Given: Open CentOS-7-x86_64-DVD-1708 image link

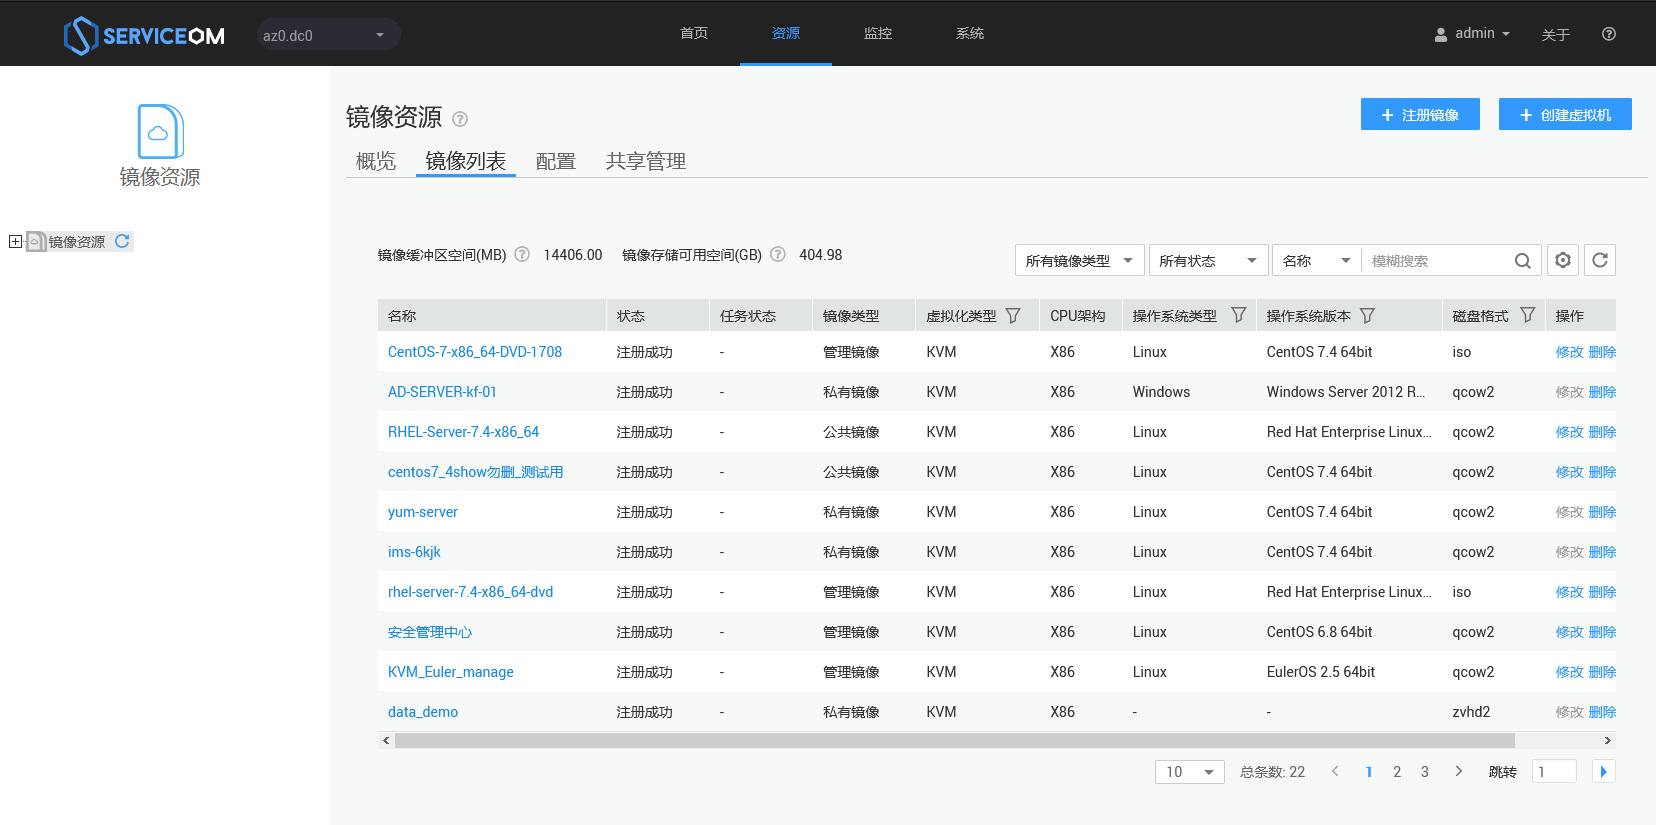Looking at the screenshot, I should click(x=475, y=352).
